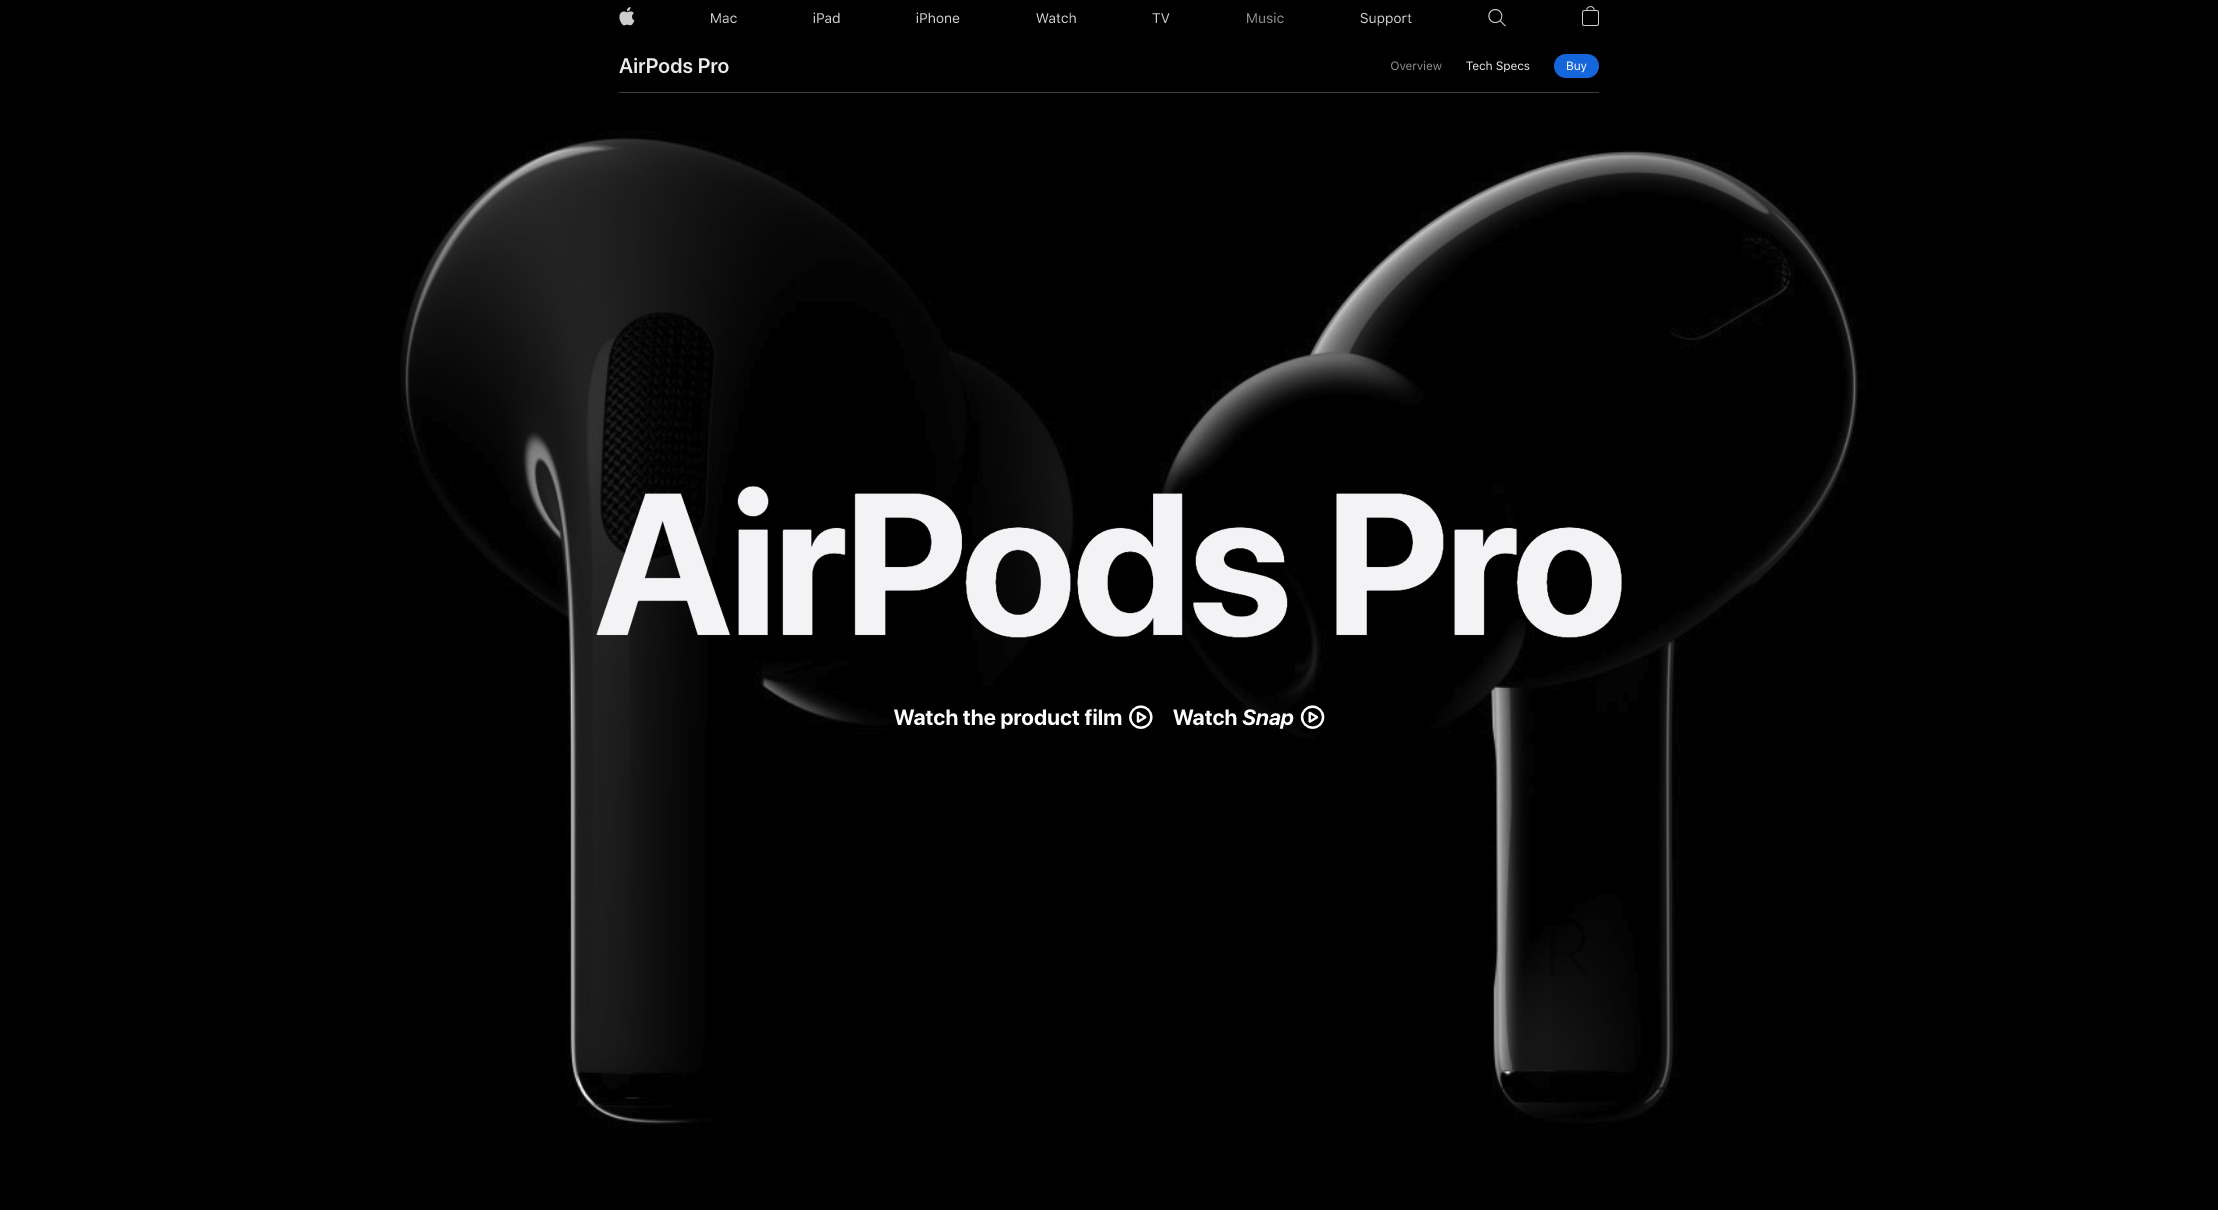Click the Mac navigation icon
The image size is (2218, 1210).
(x=722, y=18)
